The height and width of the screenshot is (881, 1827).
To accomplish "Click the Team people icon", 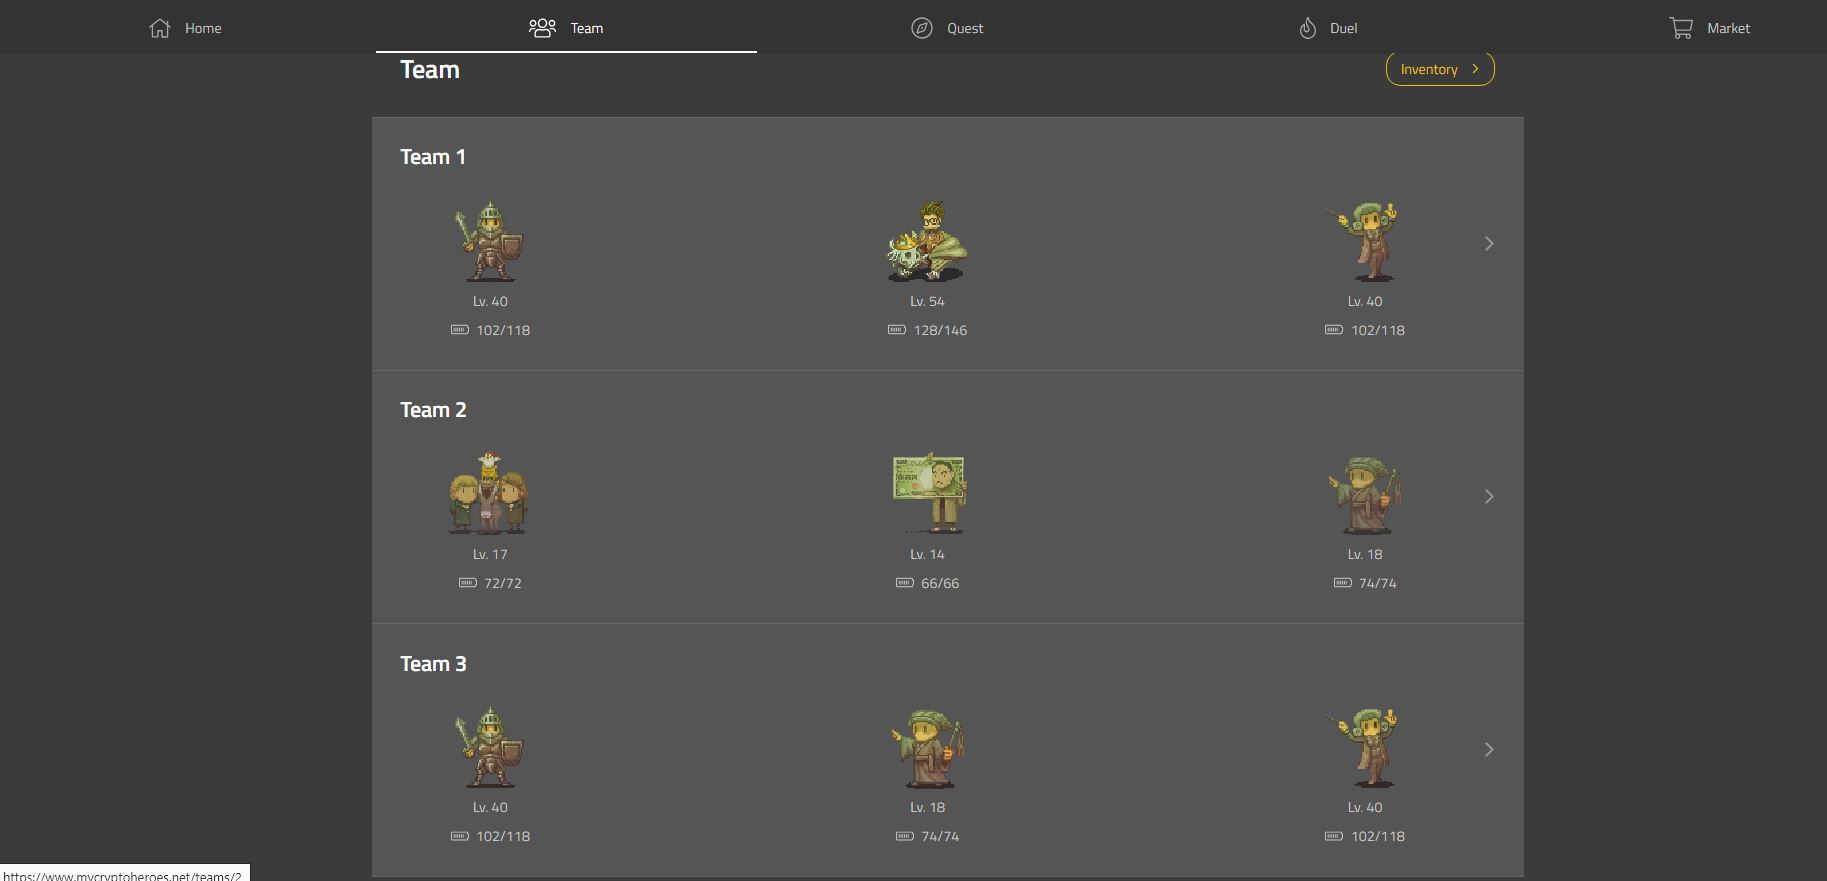I will pyautogui.click(x=542, y=28).
